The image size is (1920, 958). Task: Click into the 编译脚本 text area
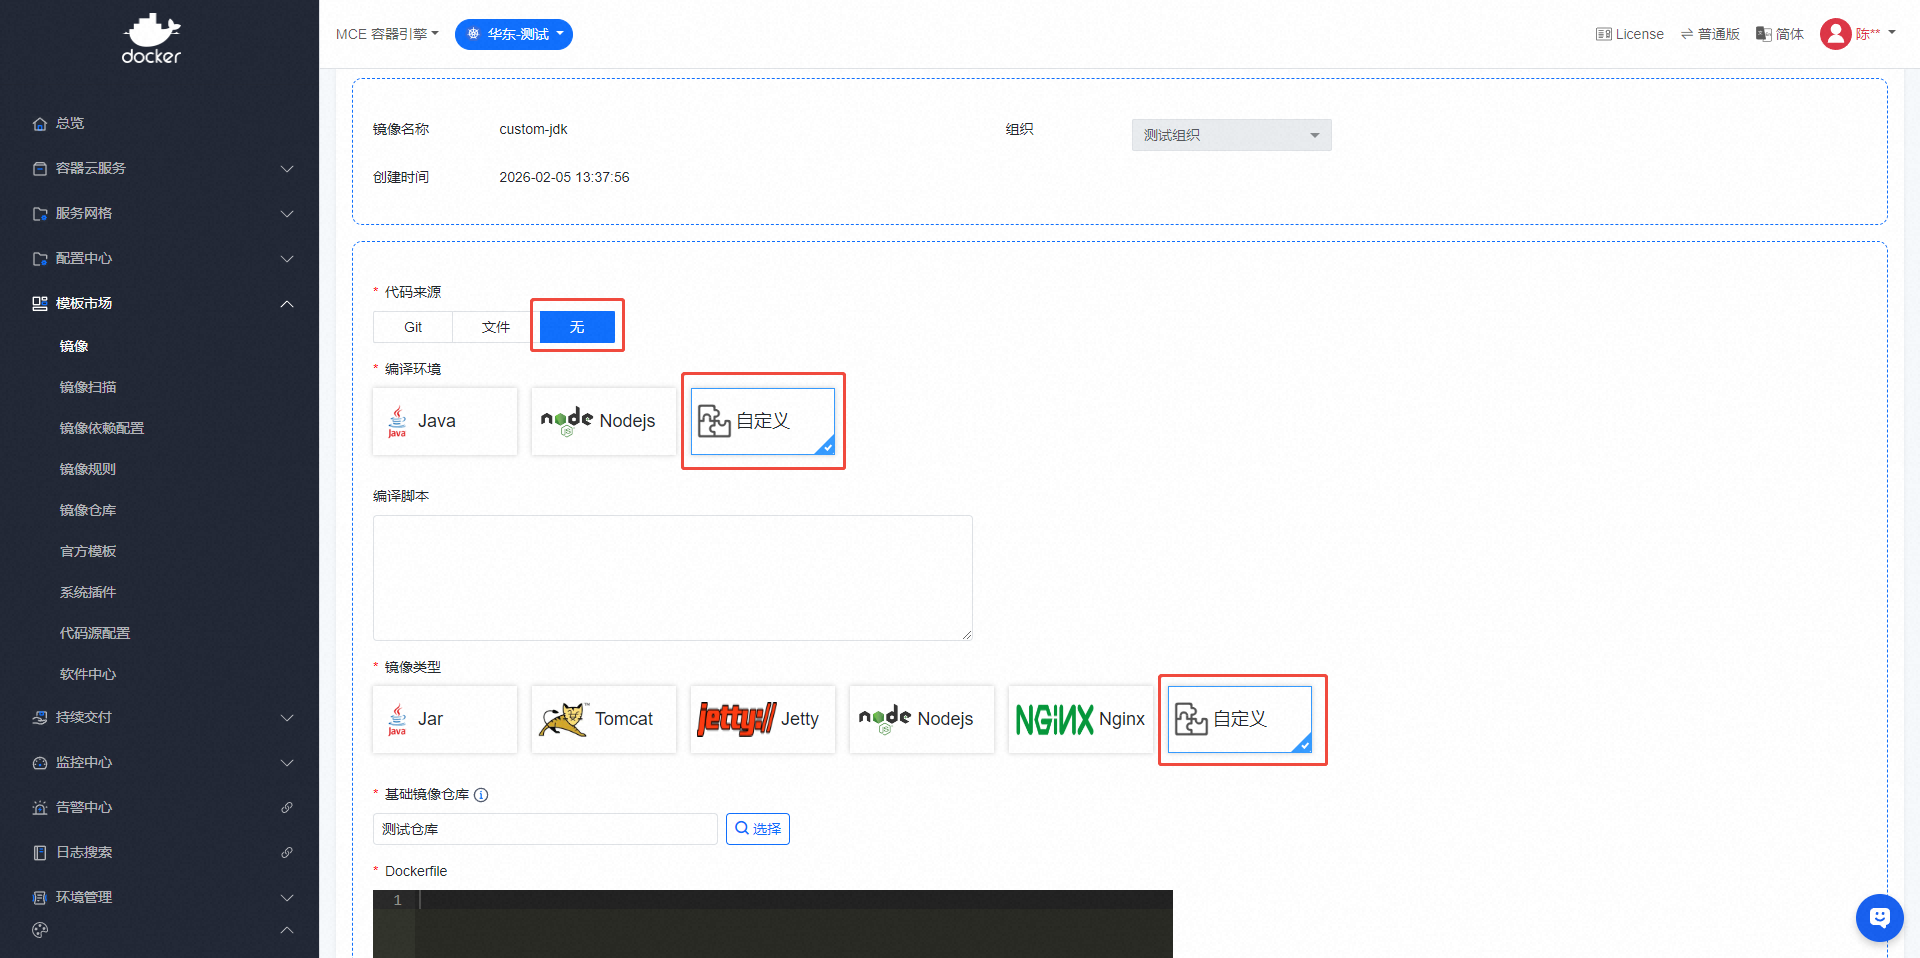672,578
